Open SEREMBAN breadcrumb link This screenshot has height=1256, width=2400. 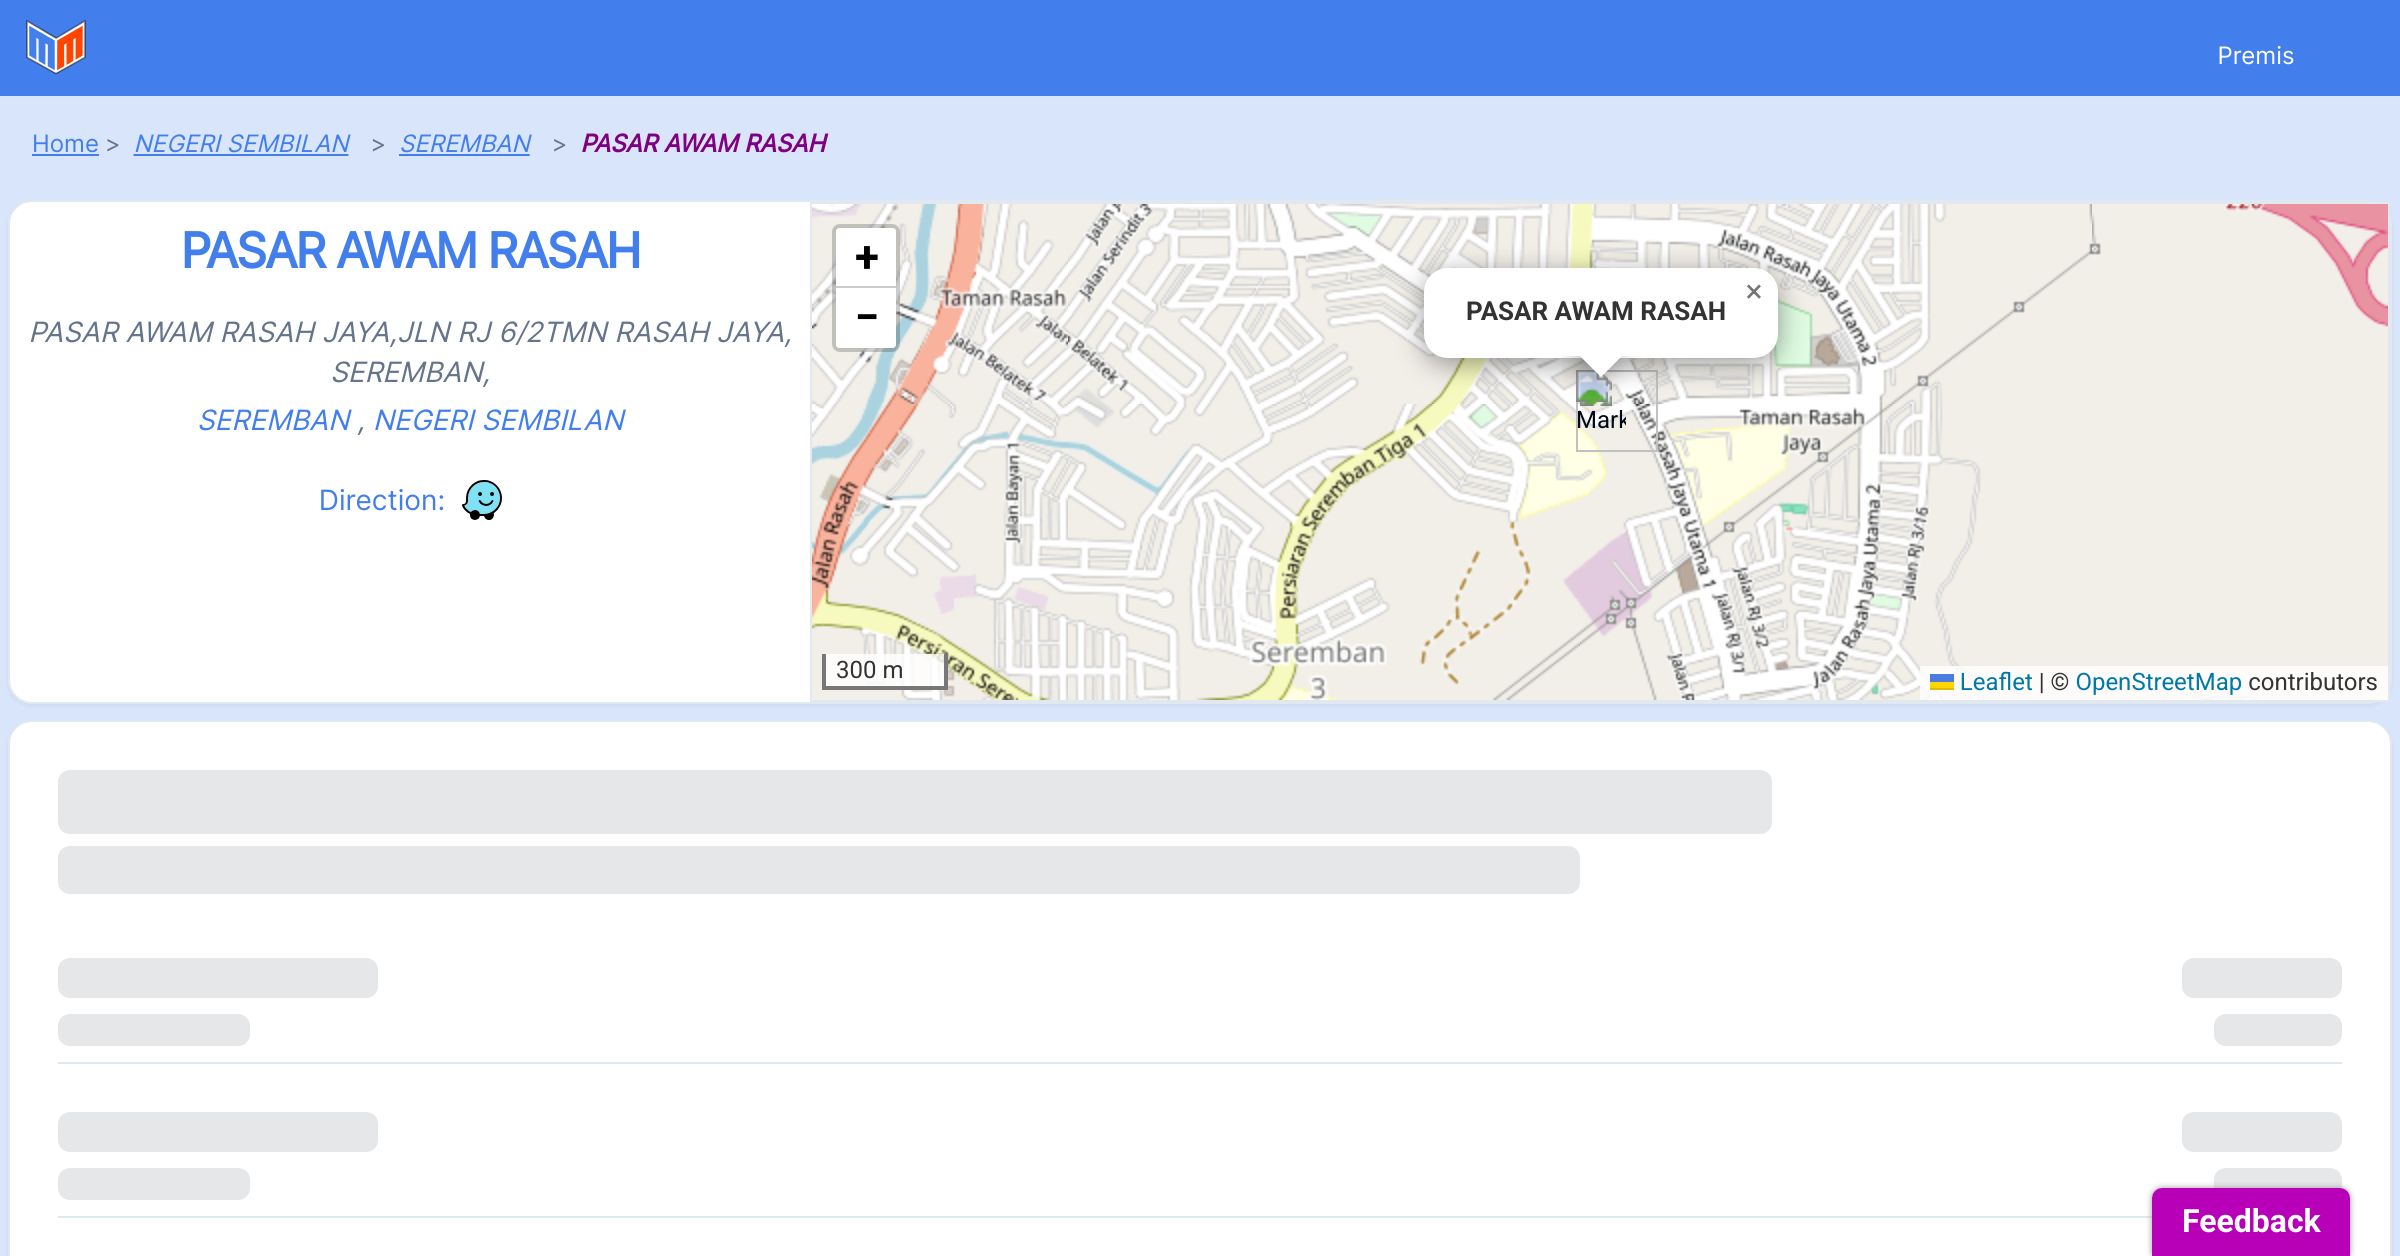pyautogui.click(x=465, y=144)
